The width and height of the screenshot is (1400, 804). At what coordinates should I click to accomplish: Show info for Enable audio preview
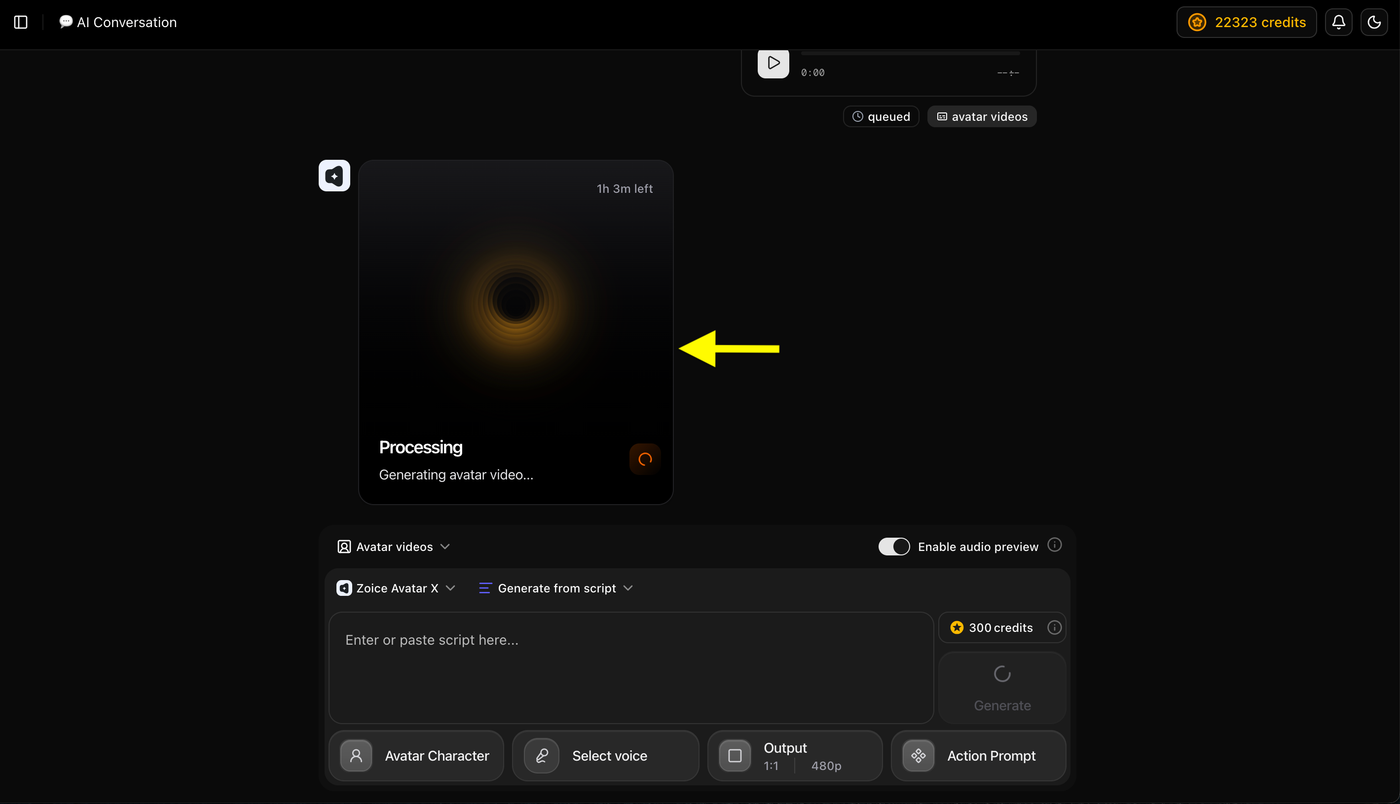click(x=1054, y=546)
